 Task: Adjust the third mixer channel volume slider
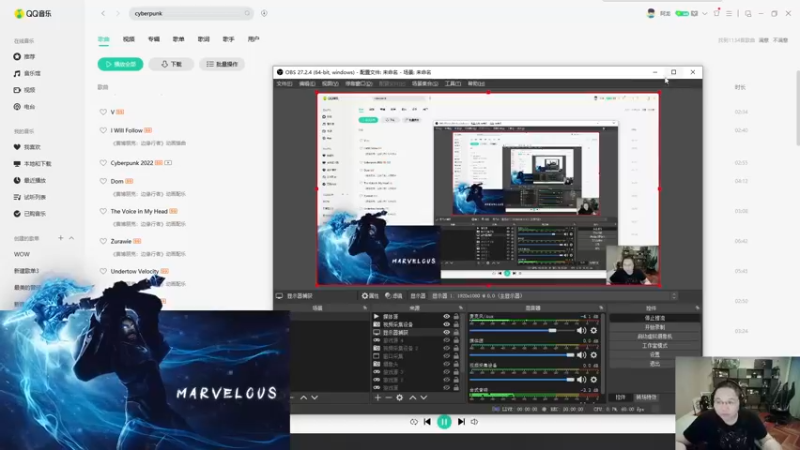[522, 380]
